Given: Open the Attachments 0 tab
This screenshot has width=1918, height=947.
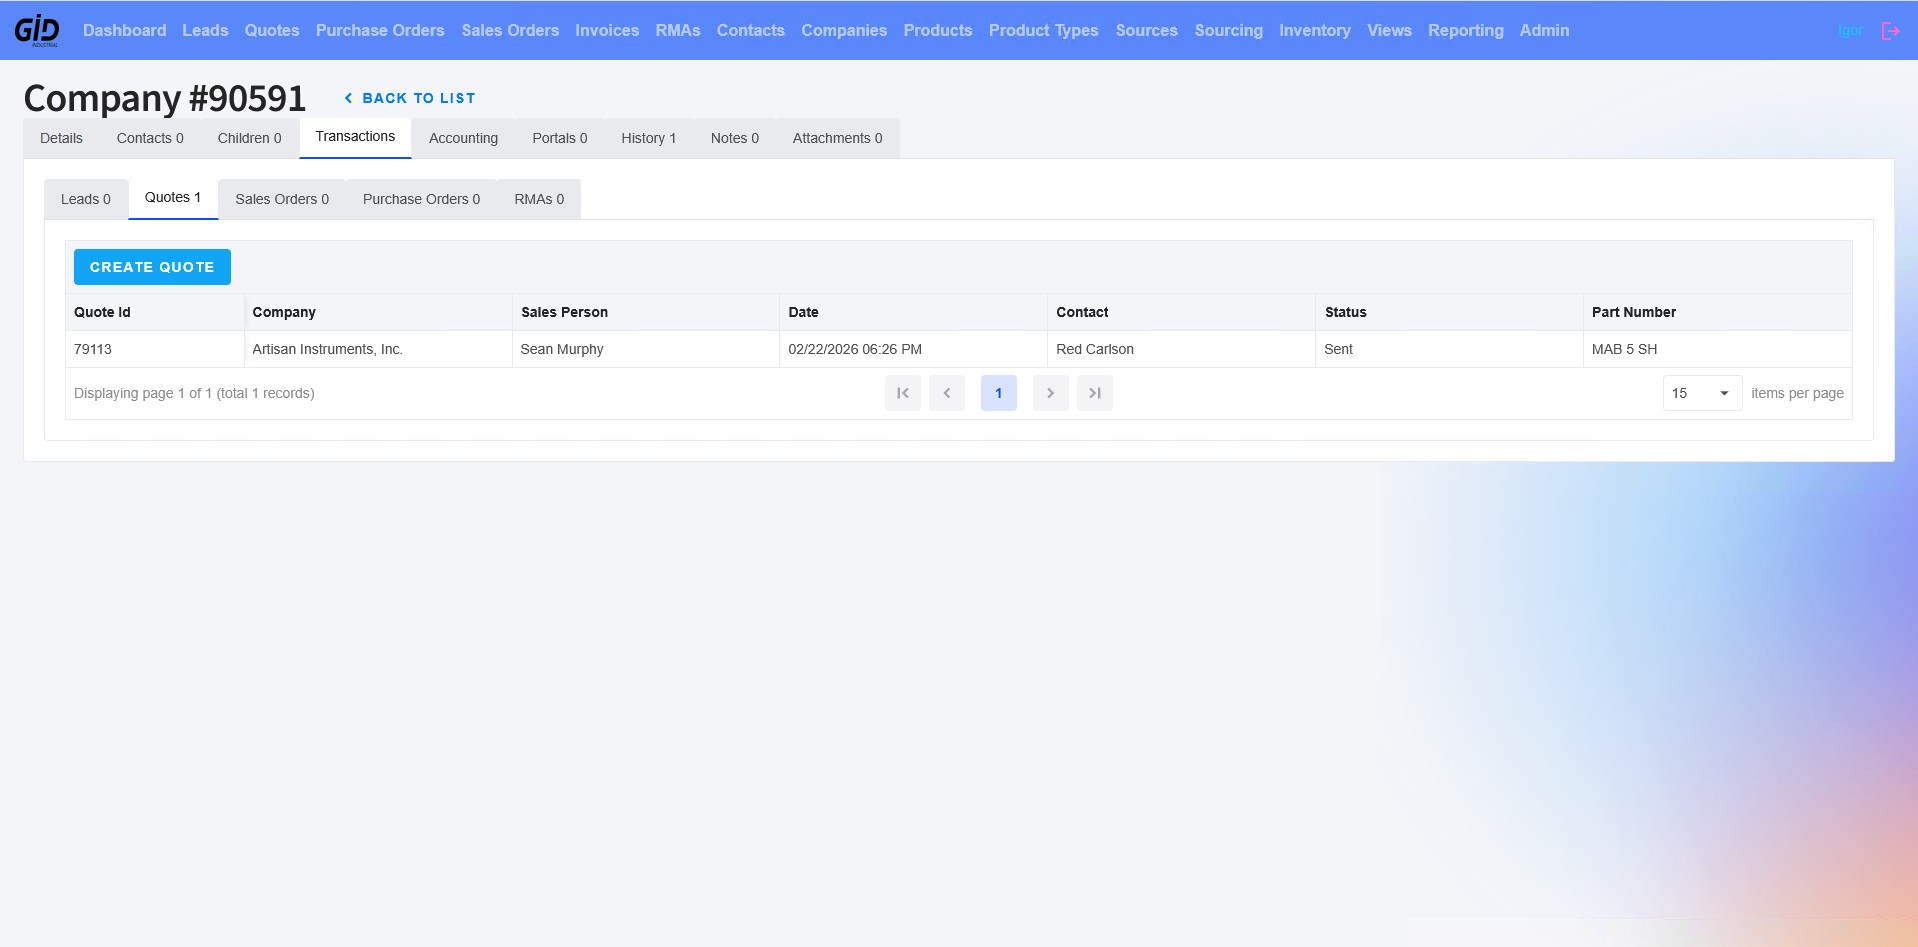Looking at the screenshot, I should (837, 138).
